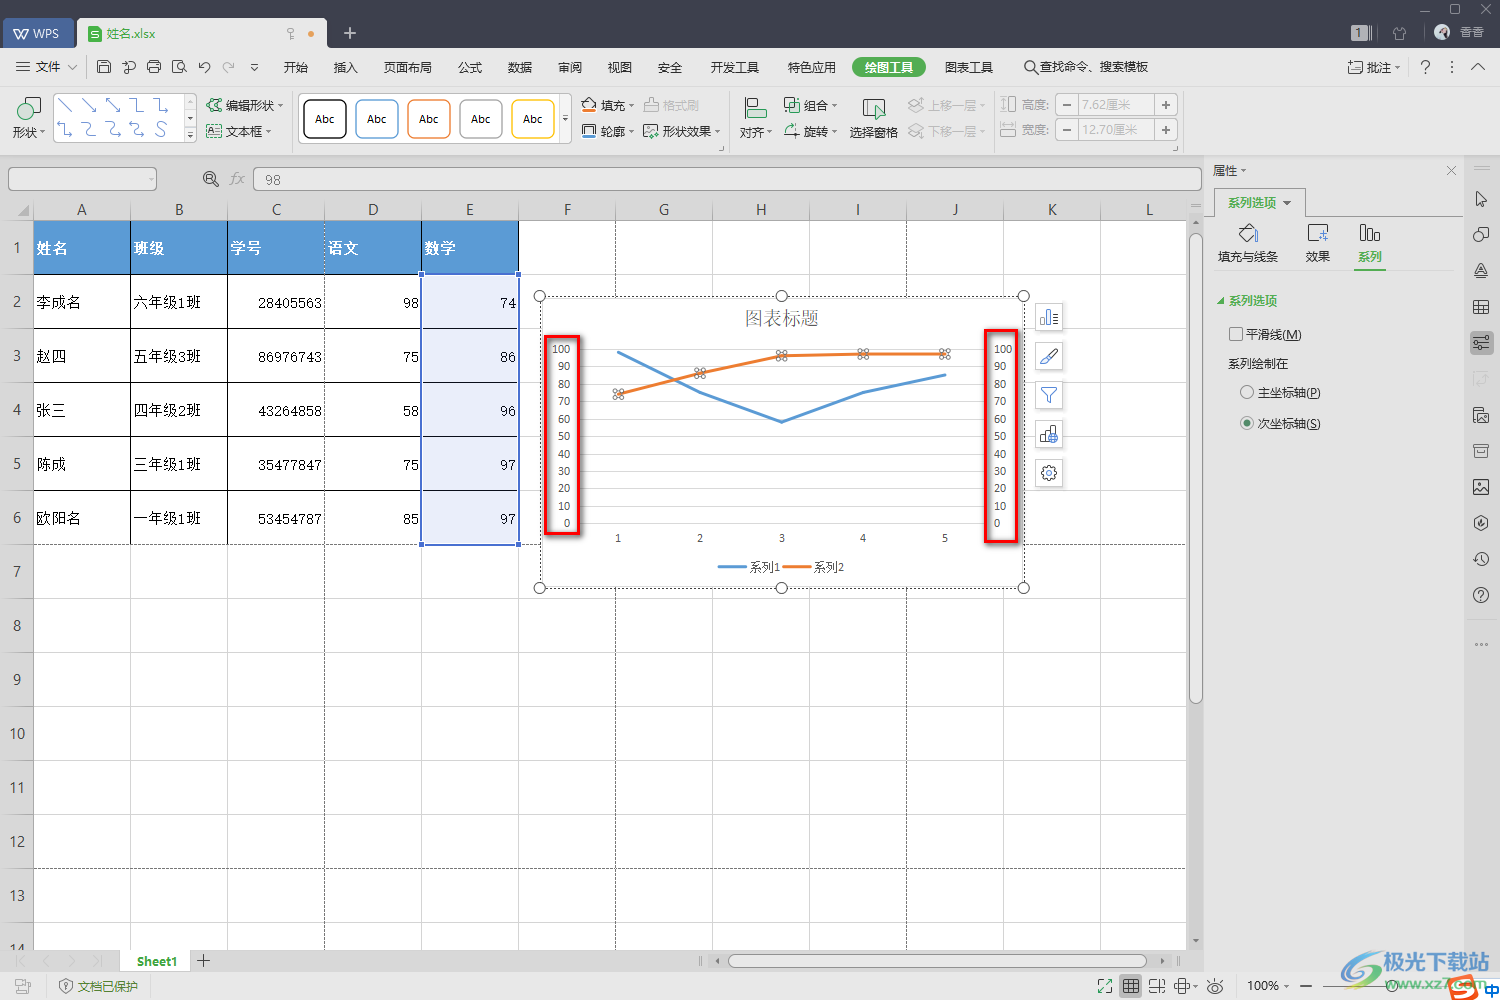1500x1000 pixels.
Task: Click the chart title text
Action: tap(782, 318)
